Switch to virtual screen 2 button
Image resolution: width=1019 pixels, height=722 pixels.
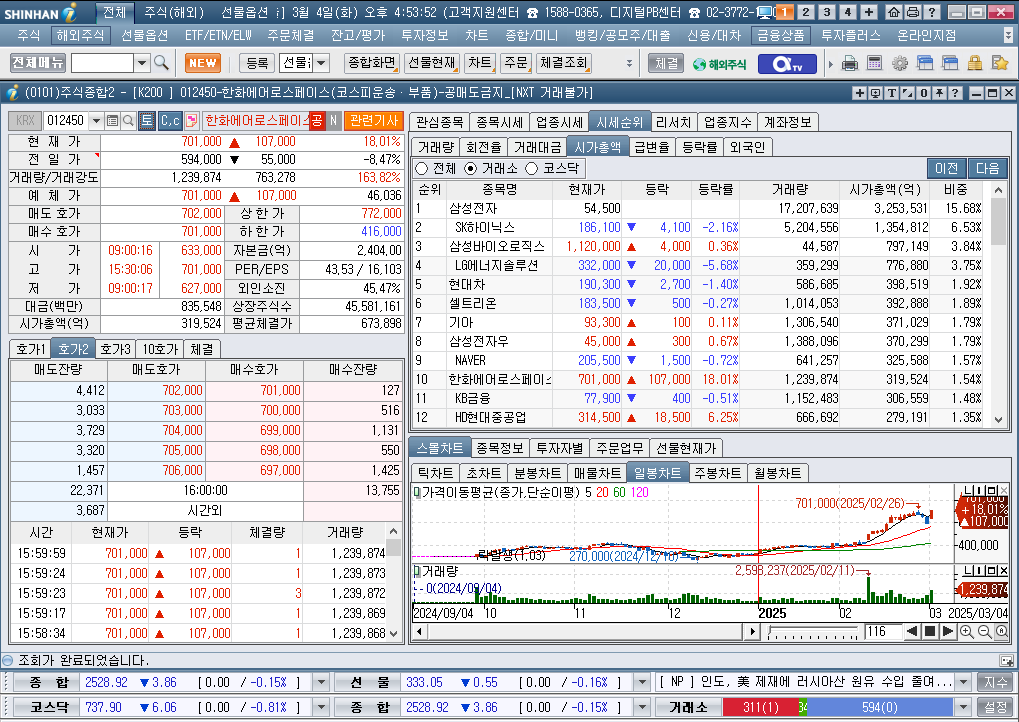pos(806,12)
